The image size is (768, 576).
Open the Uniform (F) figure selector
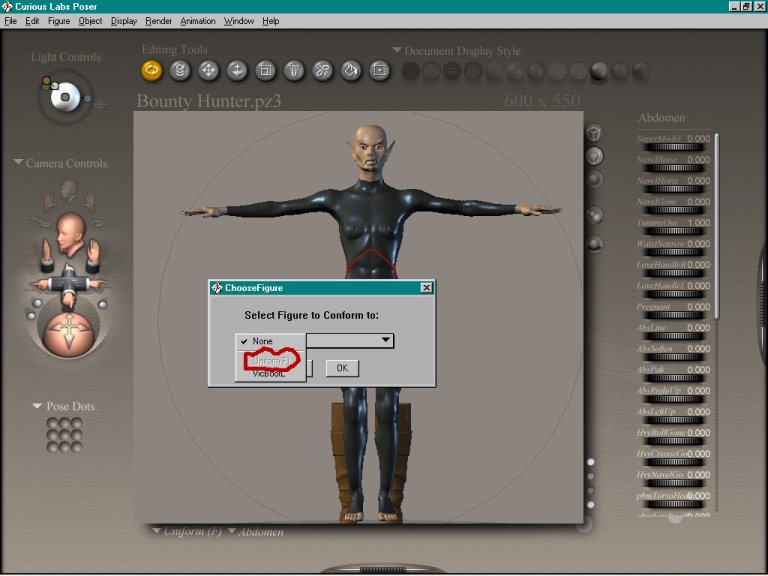point(187,531)
